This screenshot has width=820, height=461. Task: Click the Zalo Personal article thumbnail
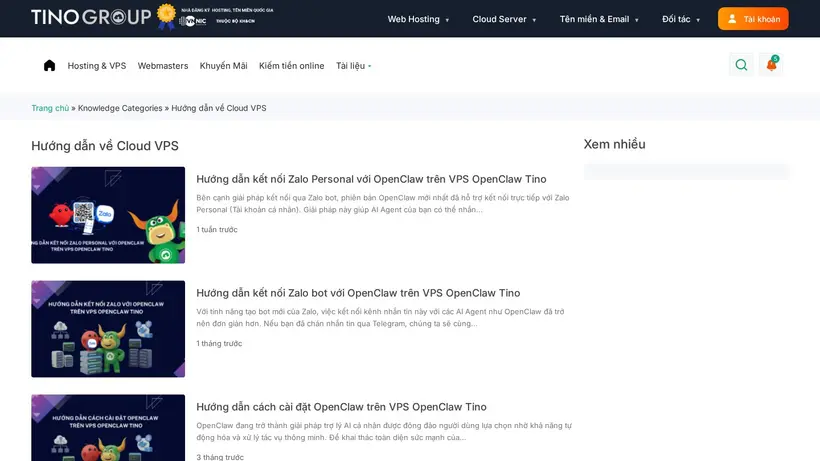pyautogui.click(x=108, y=215)
